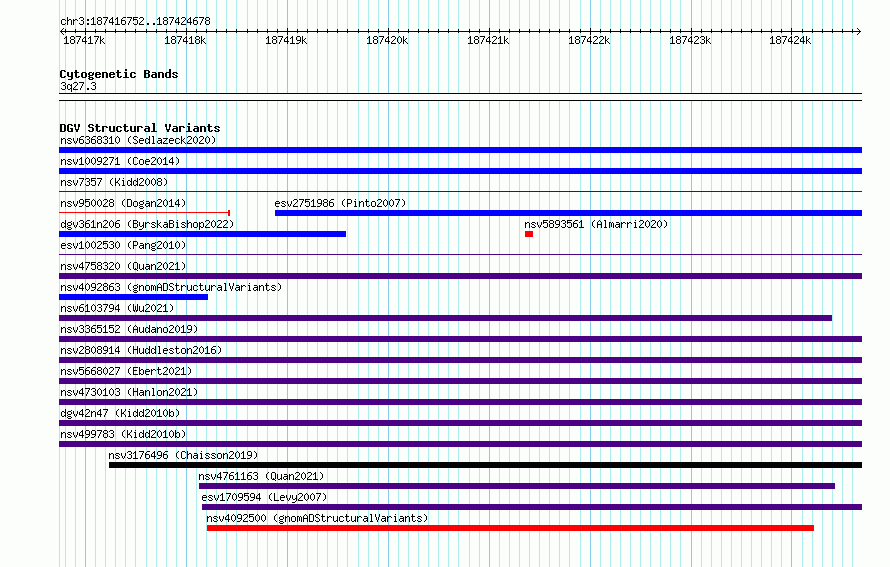Click the 187419k ruler position
The width and height of the screenshot is (890, 567).
[x=286, y=40]
